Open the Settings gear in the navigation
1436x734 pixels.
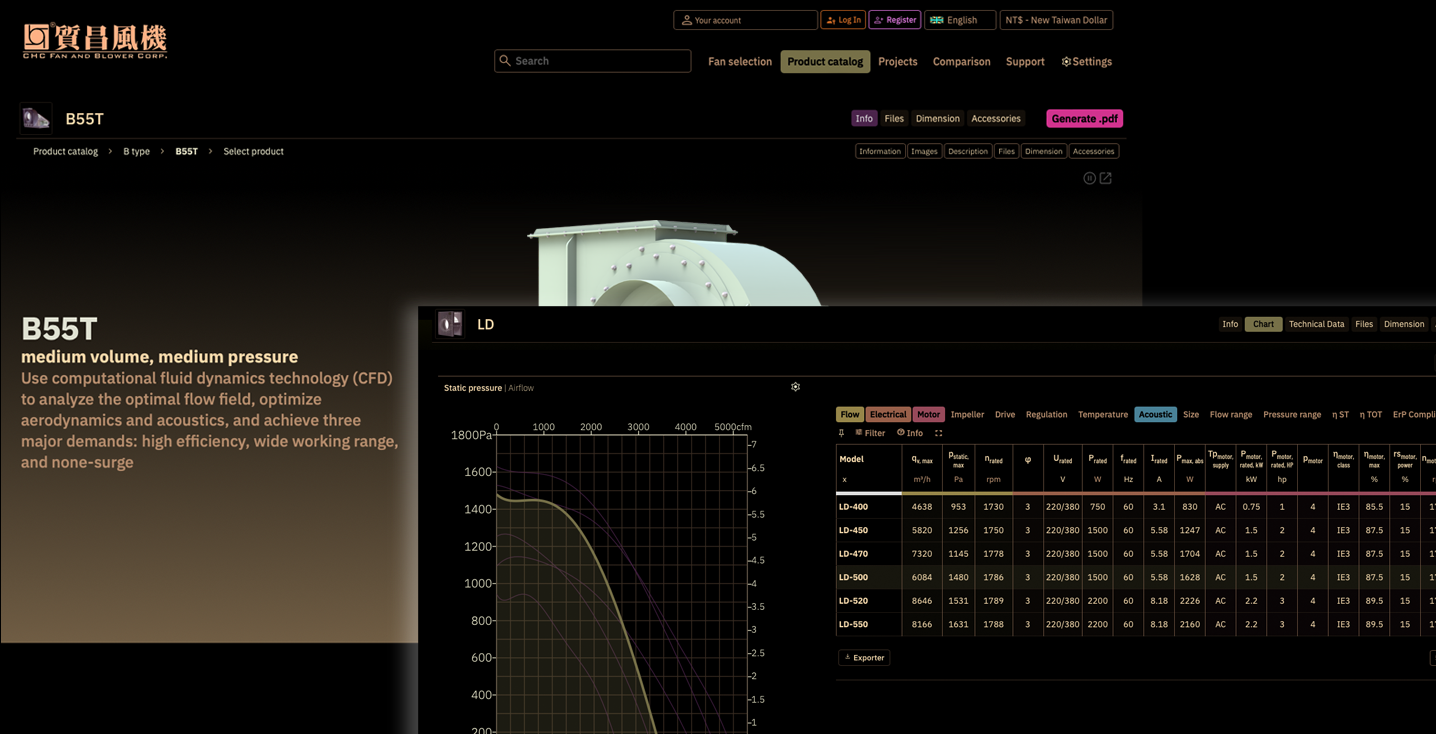click(1086, 61)
